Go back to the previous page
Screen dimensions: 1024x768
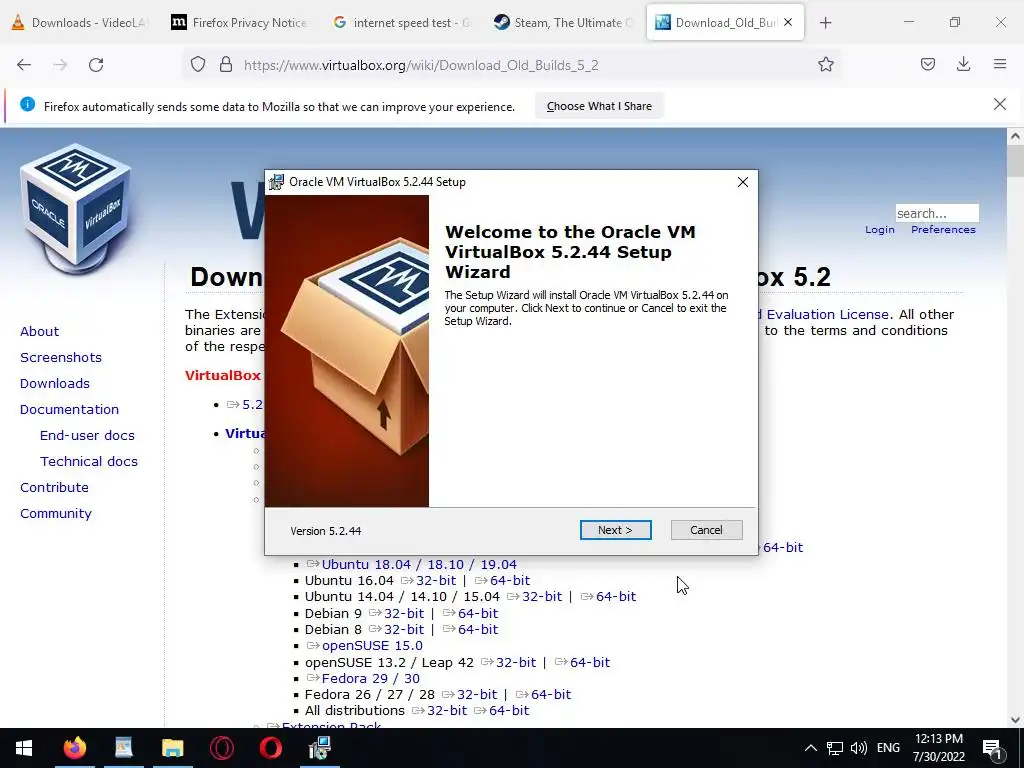(24, 65)
